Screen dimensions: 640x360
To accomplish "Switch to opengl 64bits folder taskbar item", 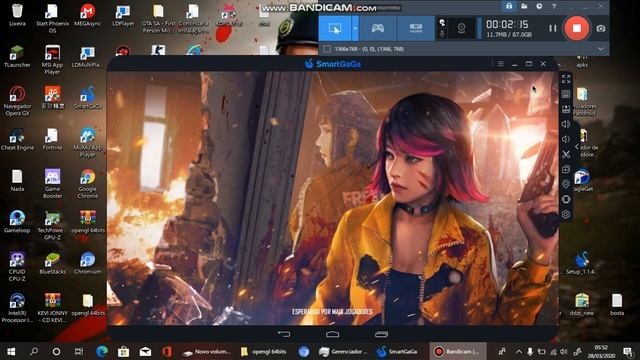I will click(263, 351).
